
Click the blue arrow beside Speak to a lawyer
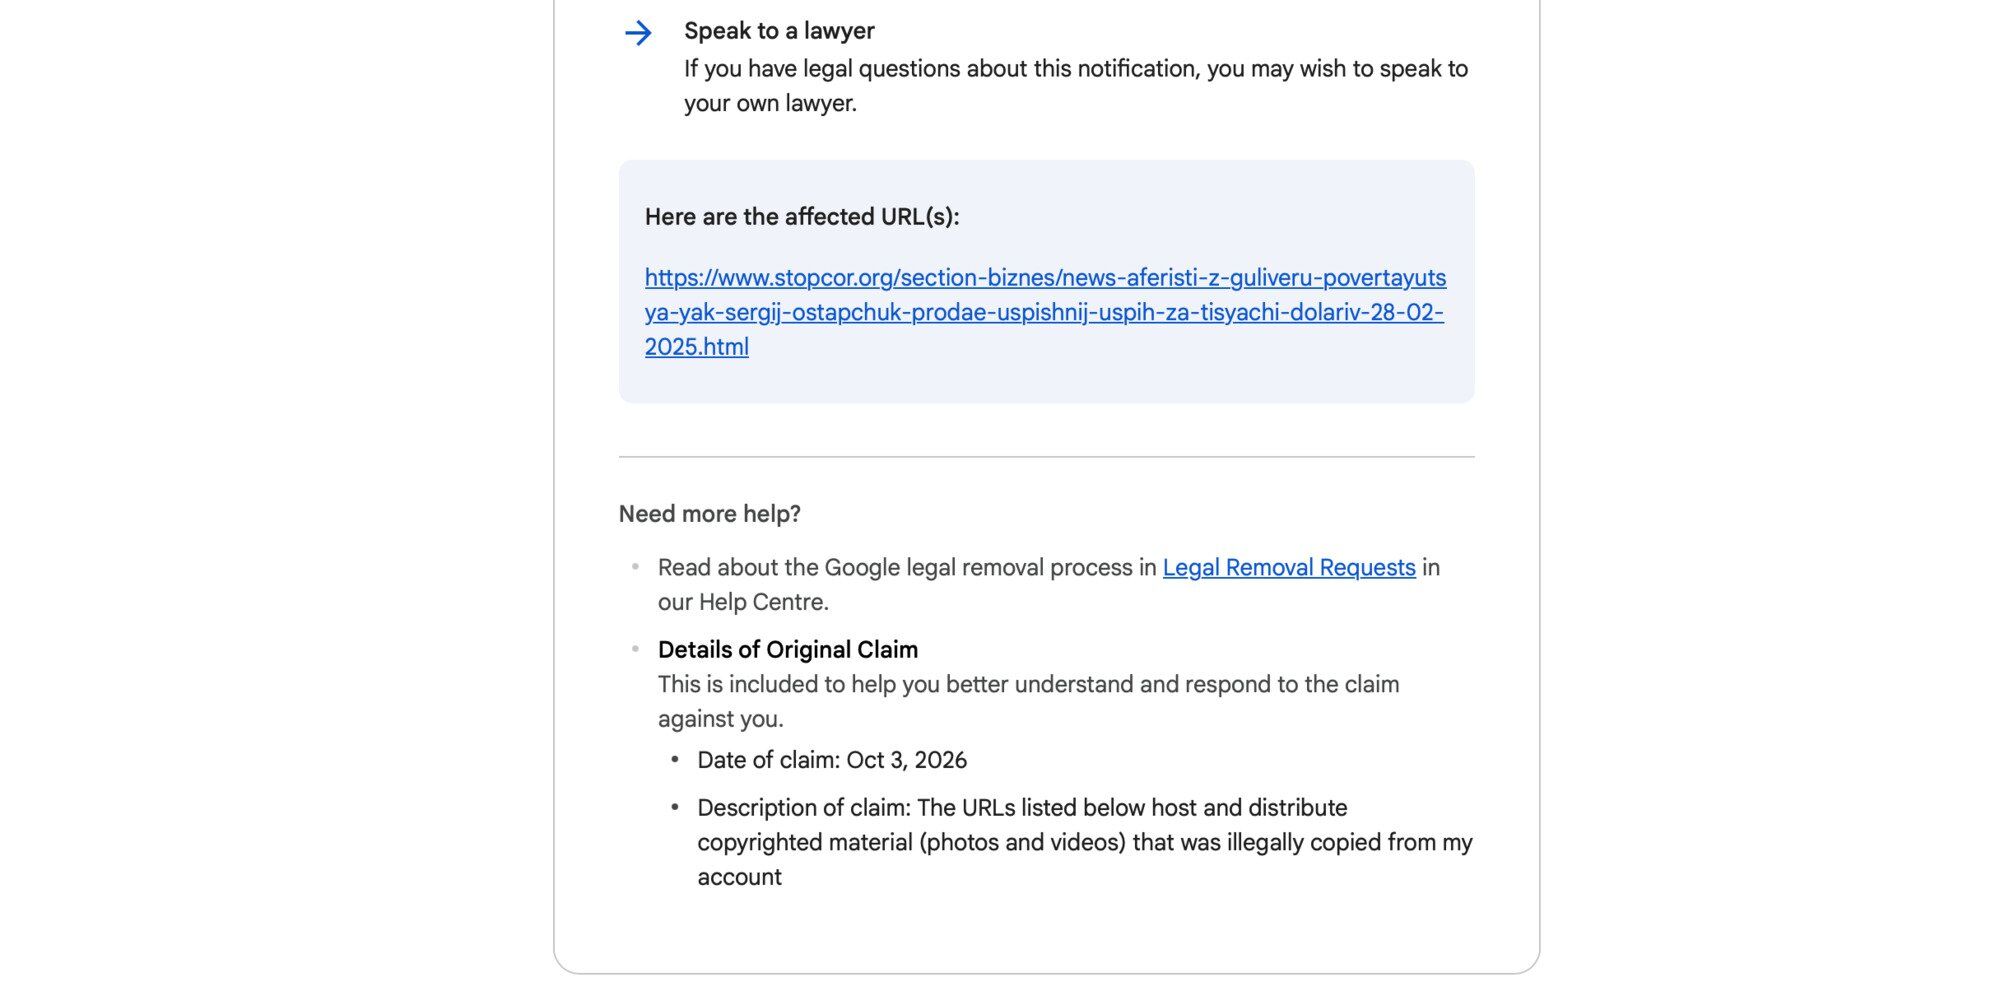[638, 33]
